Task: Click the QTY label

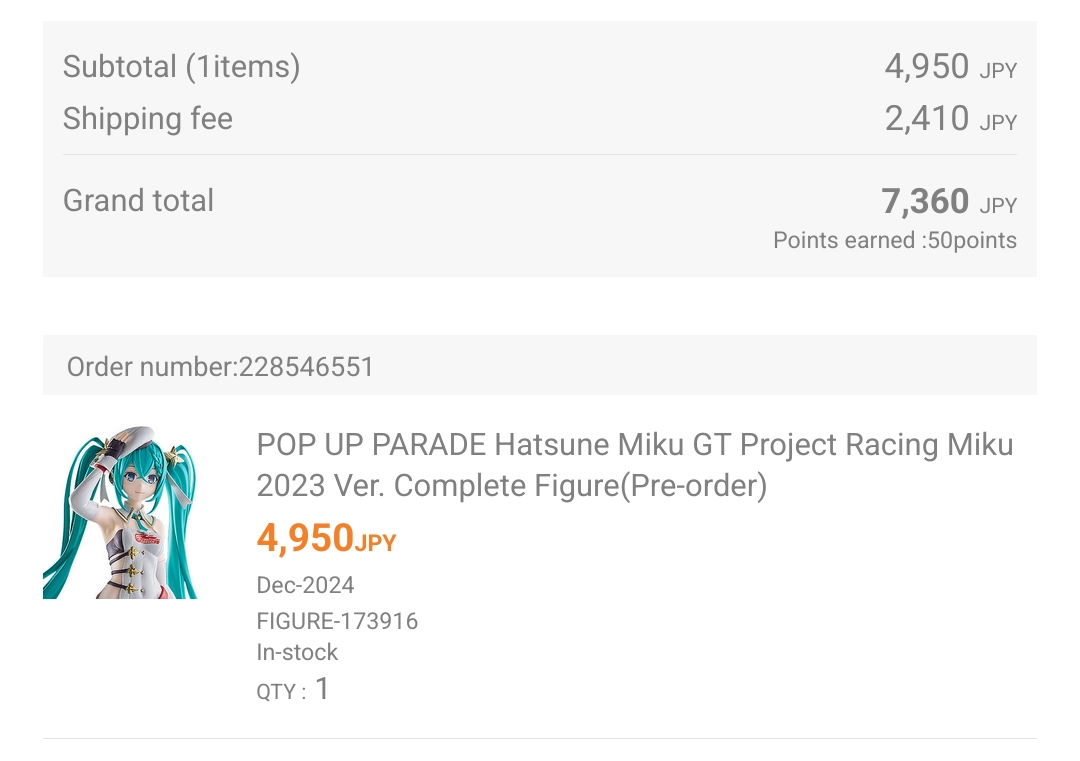Action: [281, 691]
